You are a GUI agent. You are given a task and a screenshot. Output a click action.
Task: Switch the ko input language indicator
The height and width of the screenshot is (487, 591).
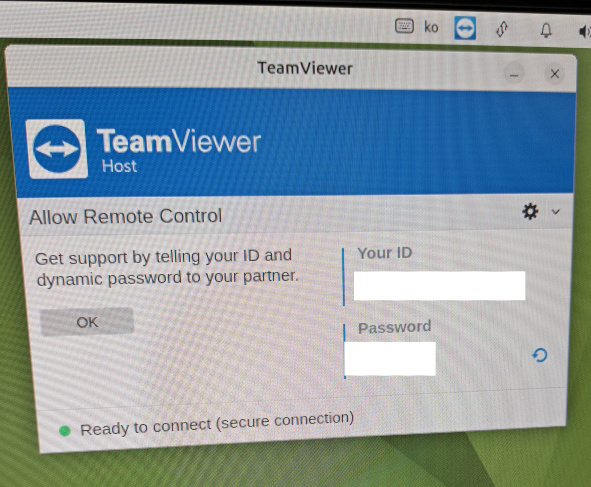pyautogui.click(x=431, y=27)
